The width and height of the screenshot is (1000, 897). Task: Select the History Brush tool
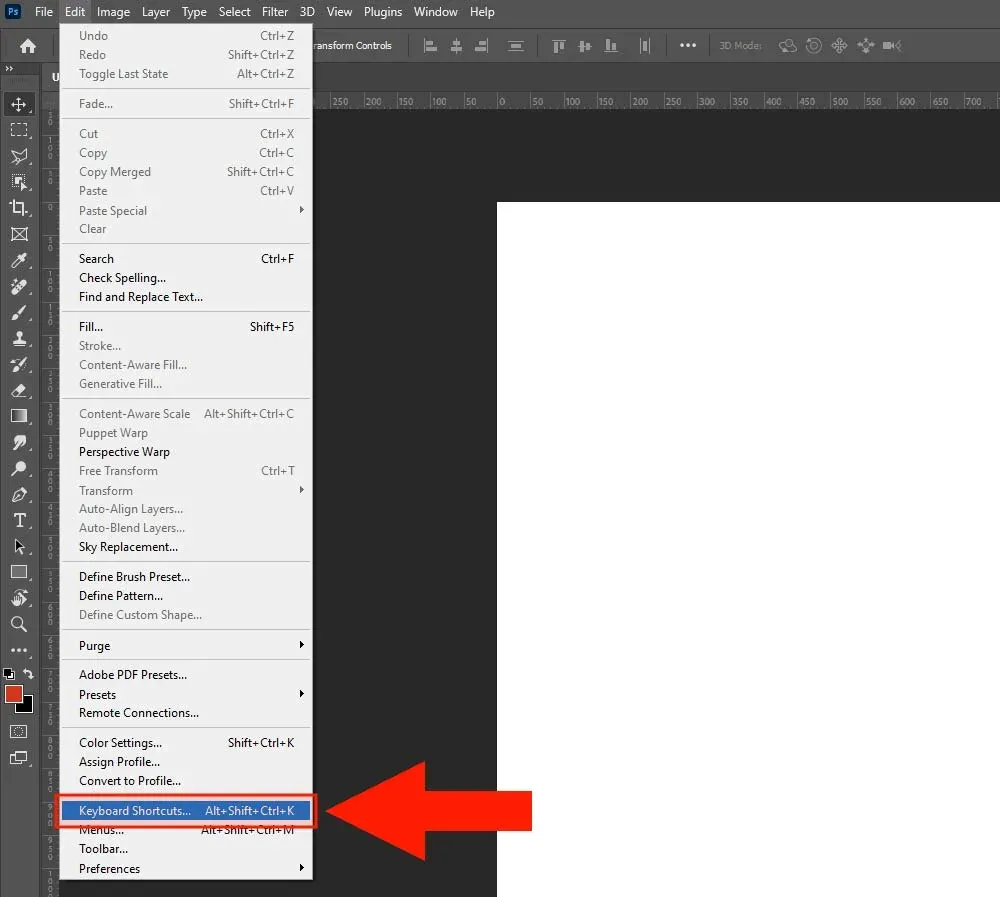[x=19, y=364]
